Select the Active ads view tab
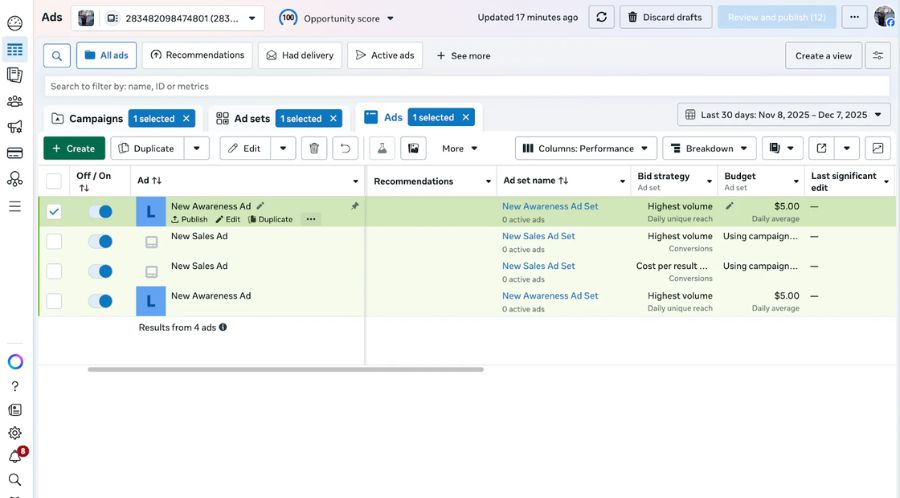900x498 pixels. coord(385,56)
